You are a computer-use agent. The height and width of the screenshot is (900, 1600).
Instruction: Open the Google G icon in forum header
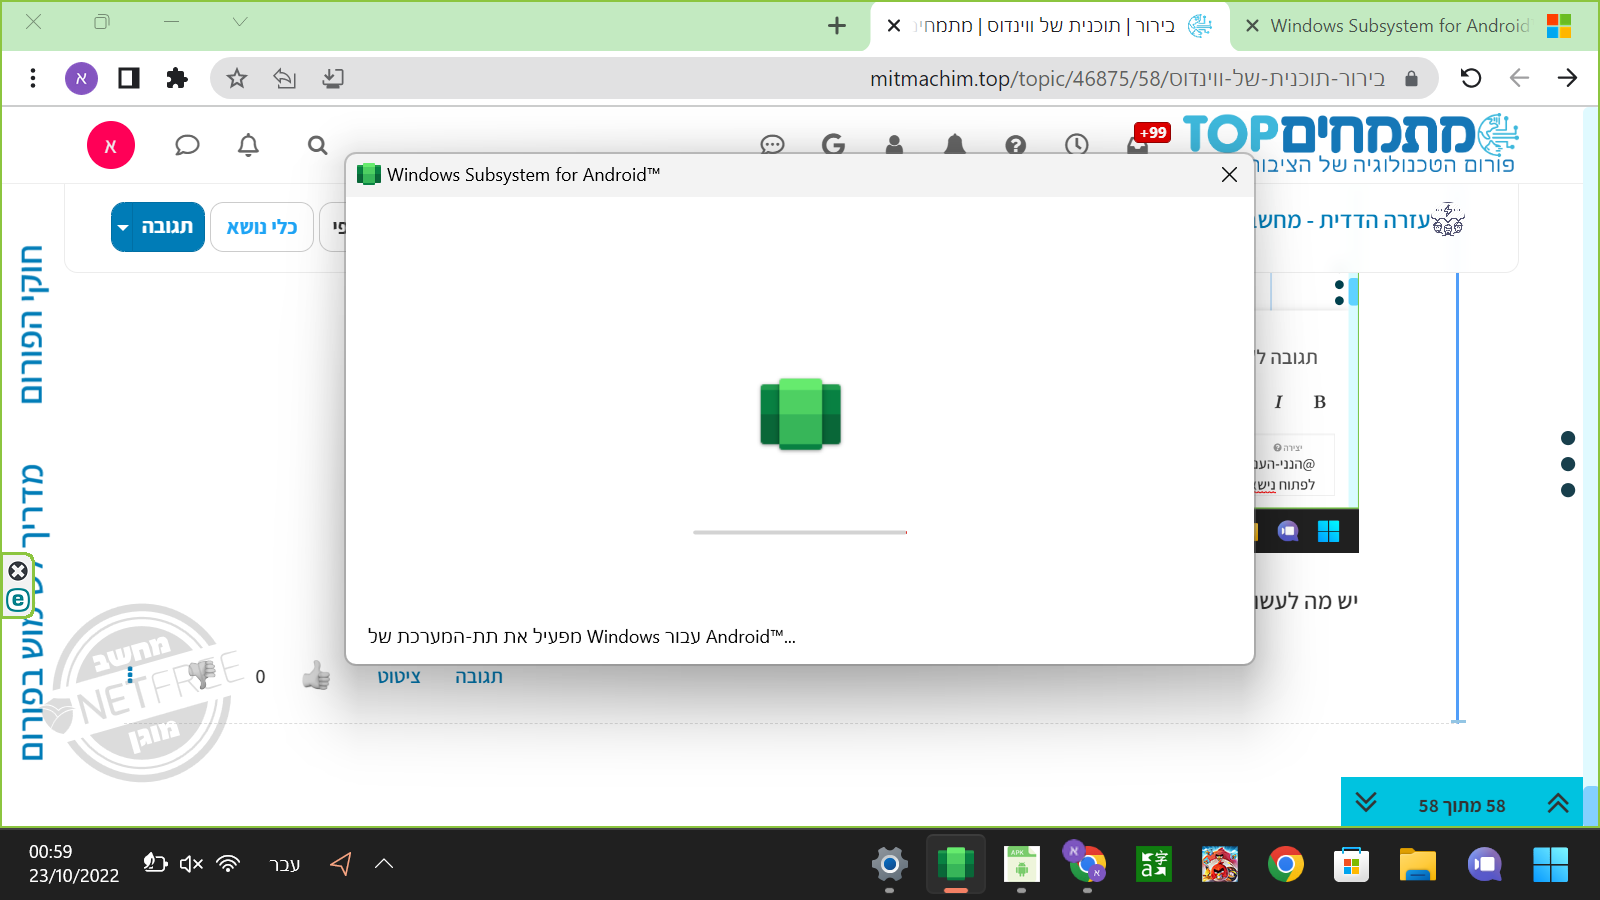(833, 145)
